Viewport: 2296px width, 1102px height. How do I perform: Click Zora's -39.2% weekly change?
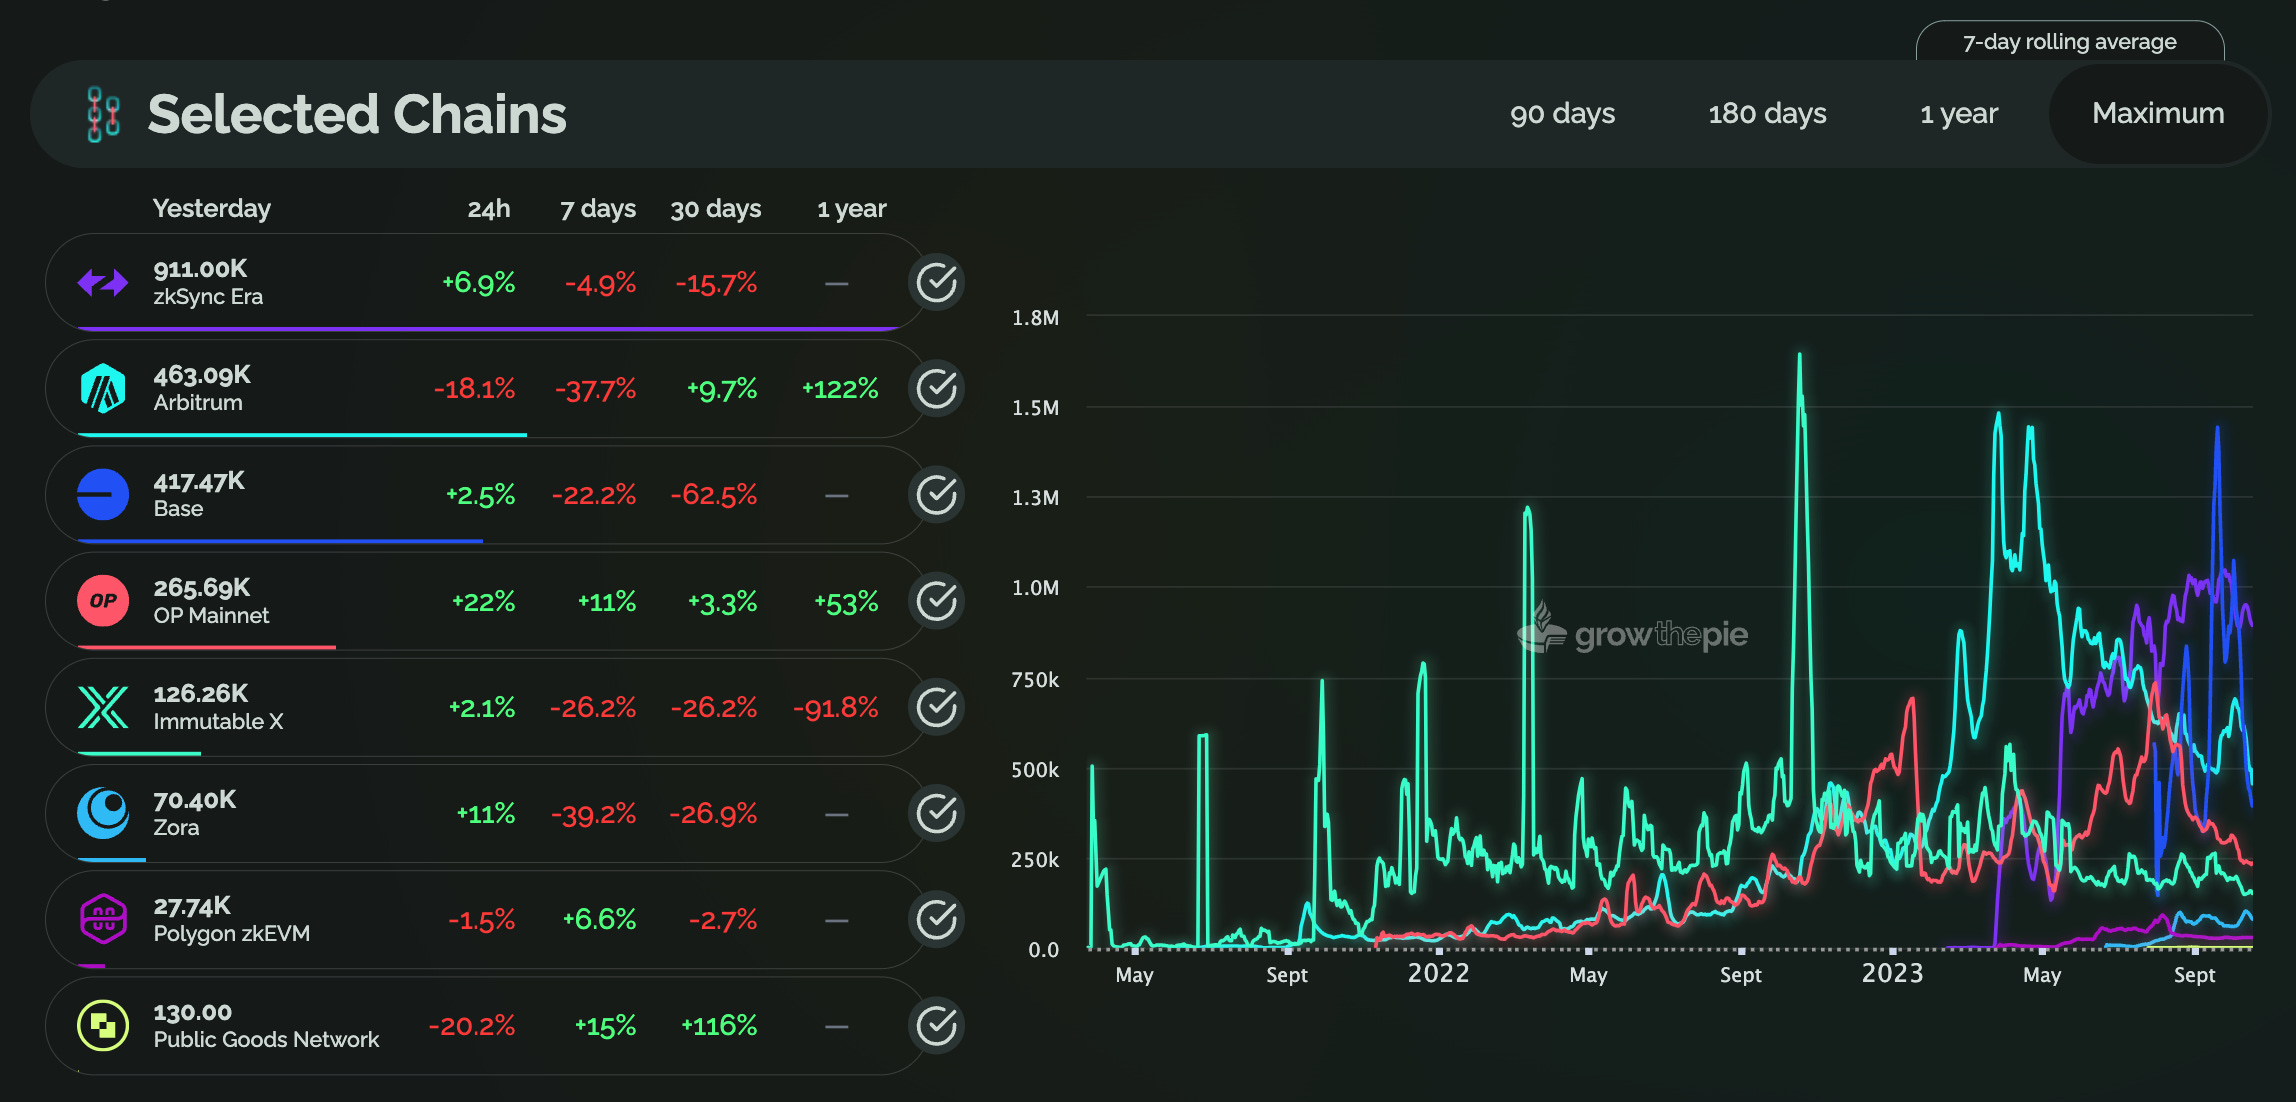point(594,814)
